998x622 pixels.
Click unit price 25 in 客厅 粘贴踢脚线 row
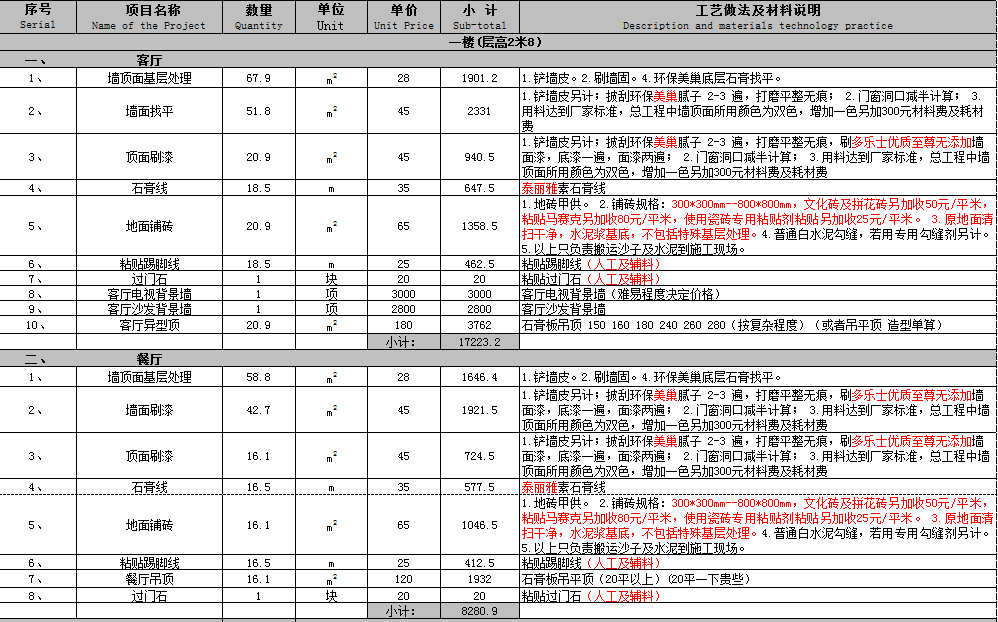pyautogui.click(x=404, y=264)
